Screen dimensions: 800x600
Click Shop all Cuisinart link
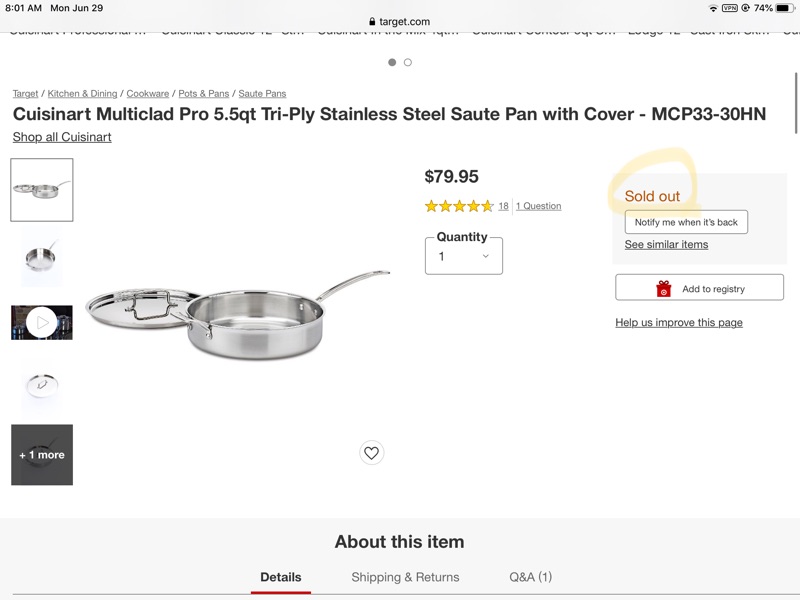pyautogui.click(x=62, y=137)
